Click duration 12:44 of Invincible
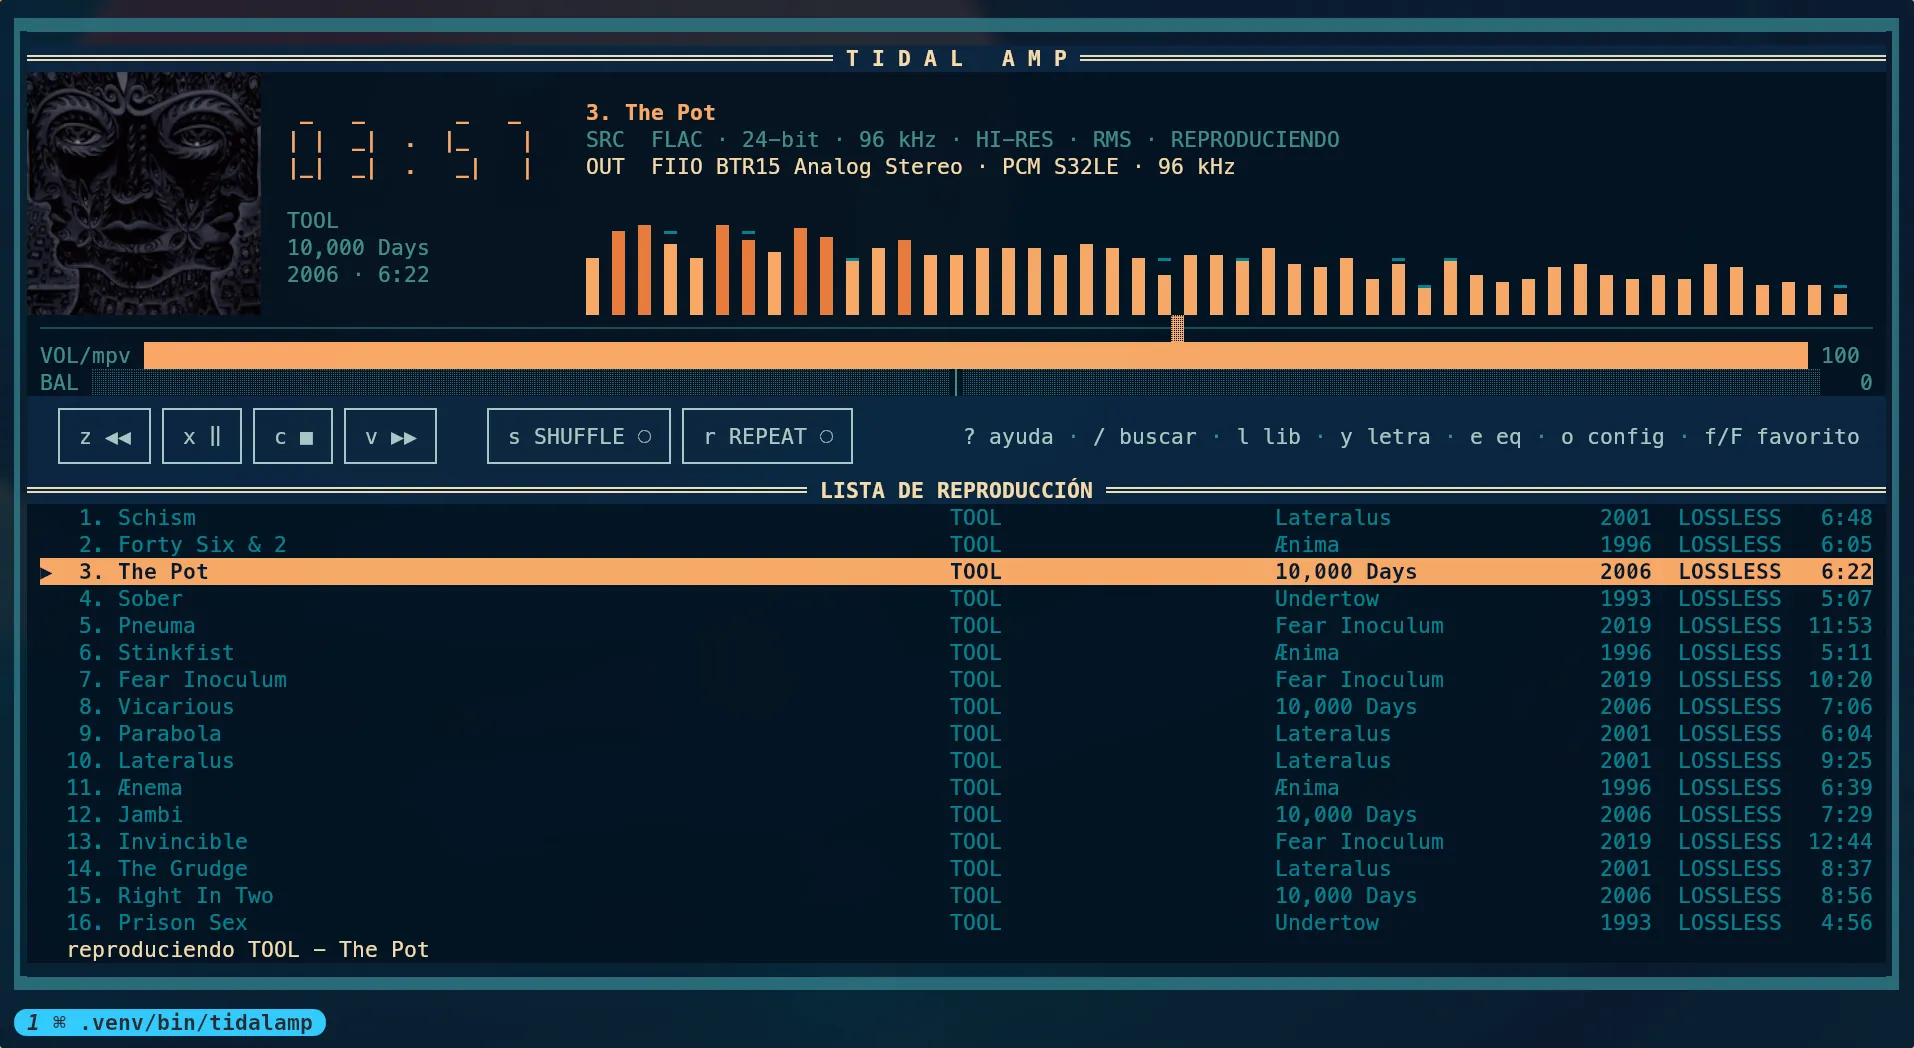The width and height of the screenshot is (1914, 1048). (1840, 842)
